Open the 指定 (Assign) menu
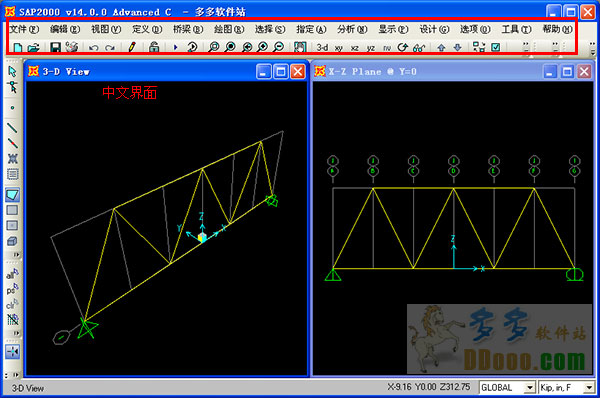Viewport: 600px width, 398px height. pos(311,29)
